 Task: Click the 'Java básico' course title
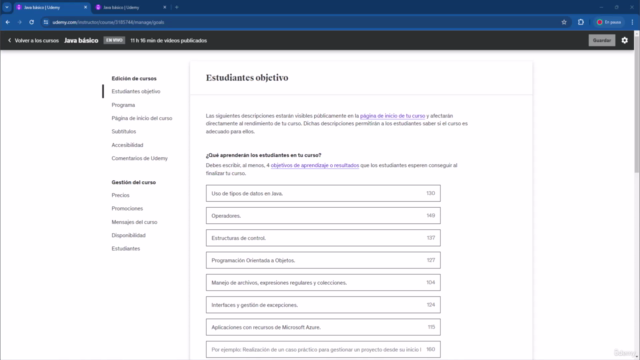(x=81, y=40)
